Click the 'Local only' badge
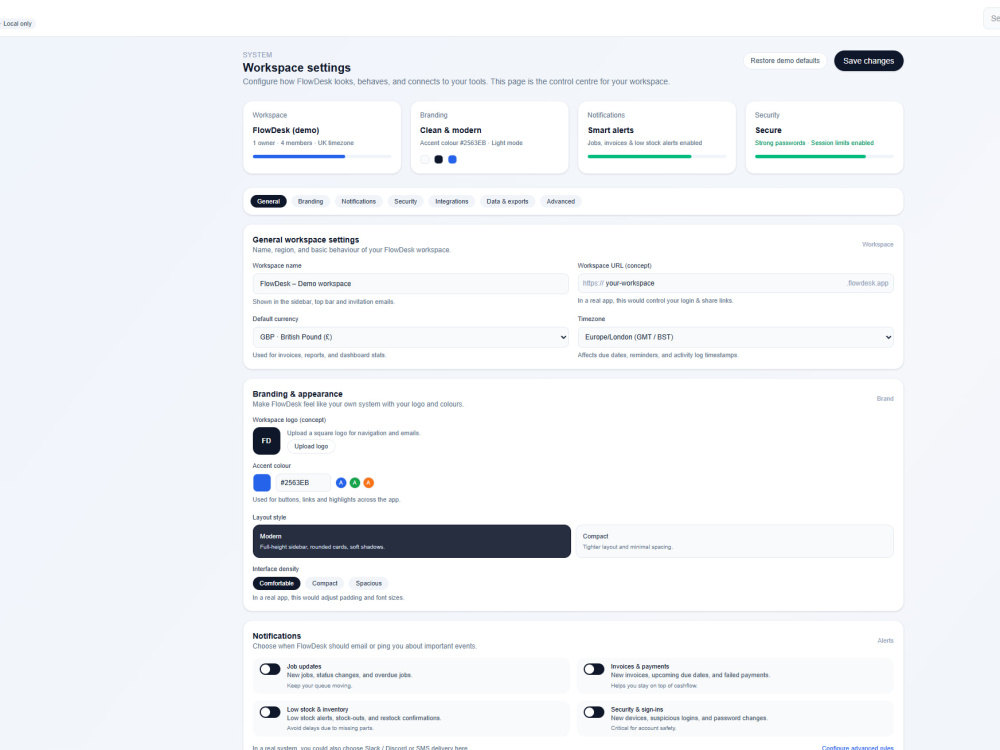The height and width of the screenshot is (750, 1000). tap(17, 24)
